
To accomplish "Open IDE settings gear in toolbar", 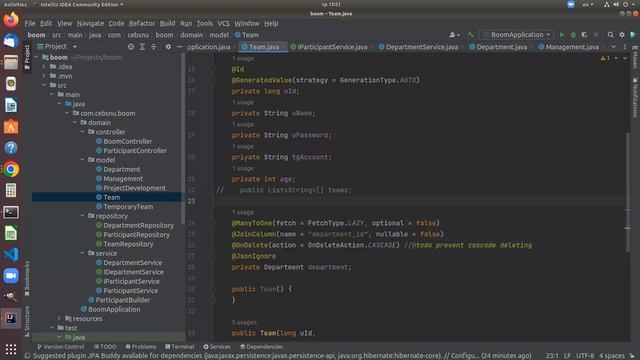I will 622,35.
